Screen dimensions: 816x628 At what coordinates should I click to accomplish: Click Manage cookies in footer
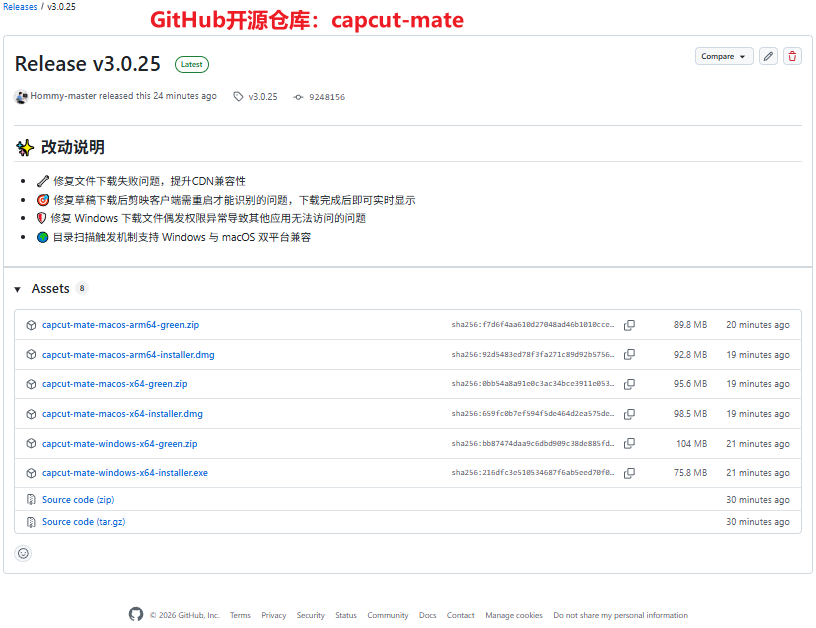coord(514,616)
